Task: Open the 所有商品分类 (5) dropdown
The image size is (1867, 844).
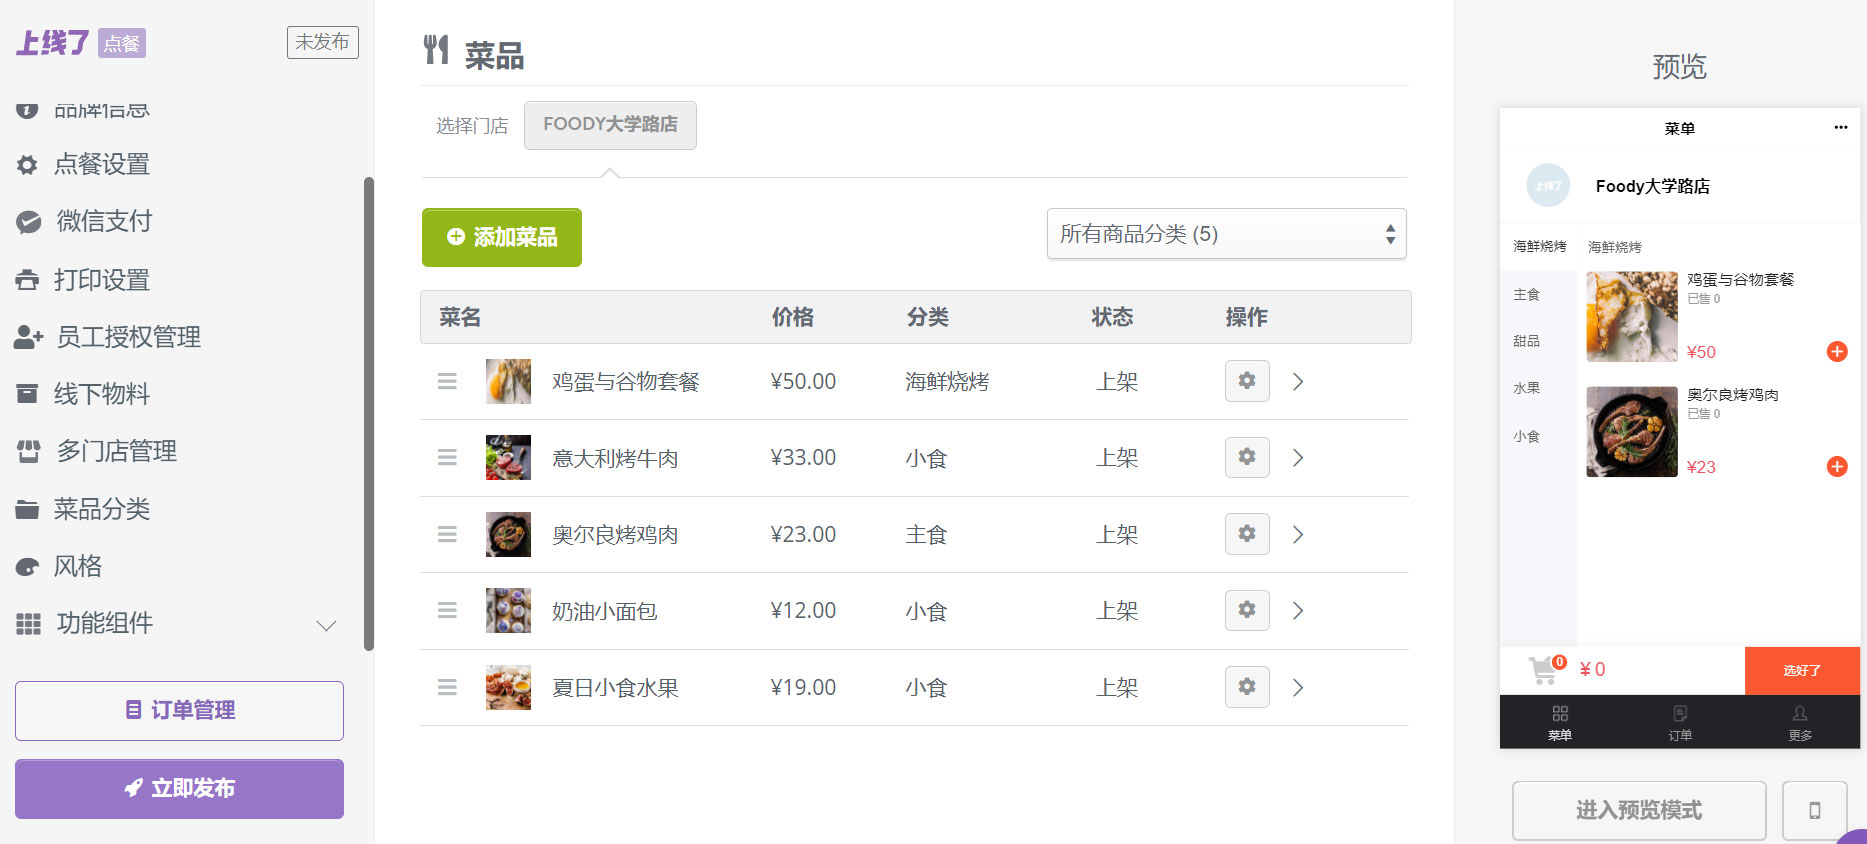Action: tap(1226, 234)
